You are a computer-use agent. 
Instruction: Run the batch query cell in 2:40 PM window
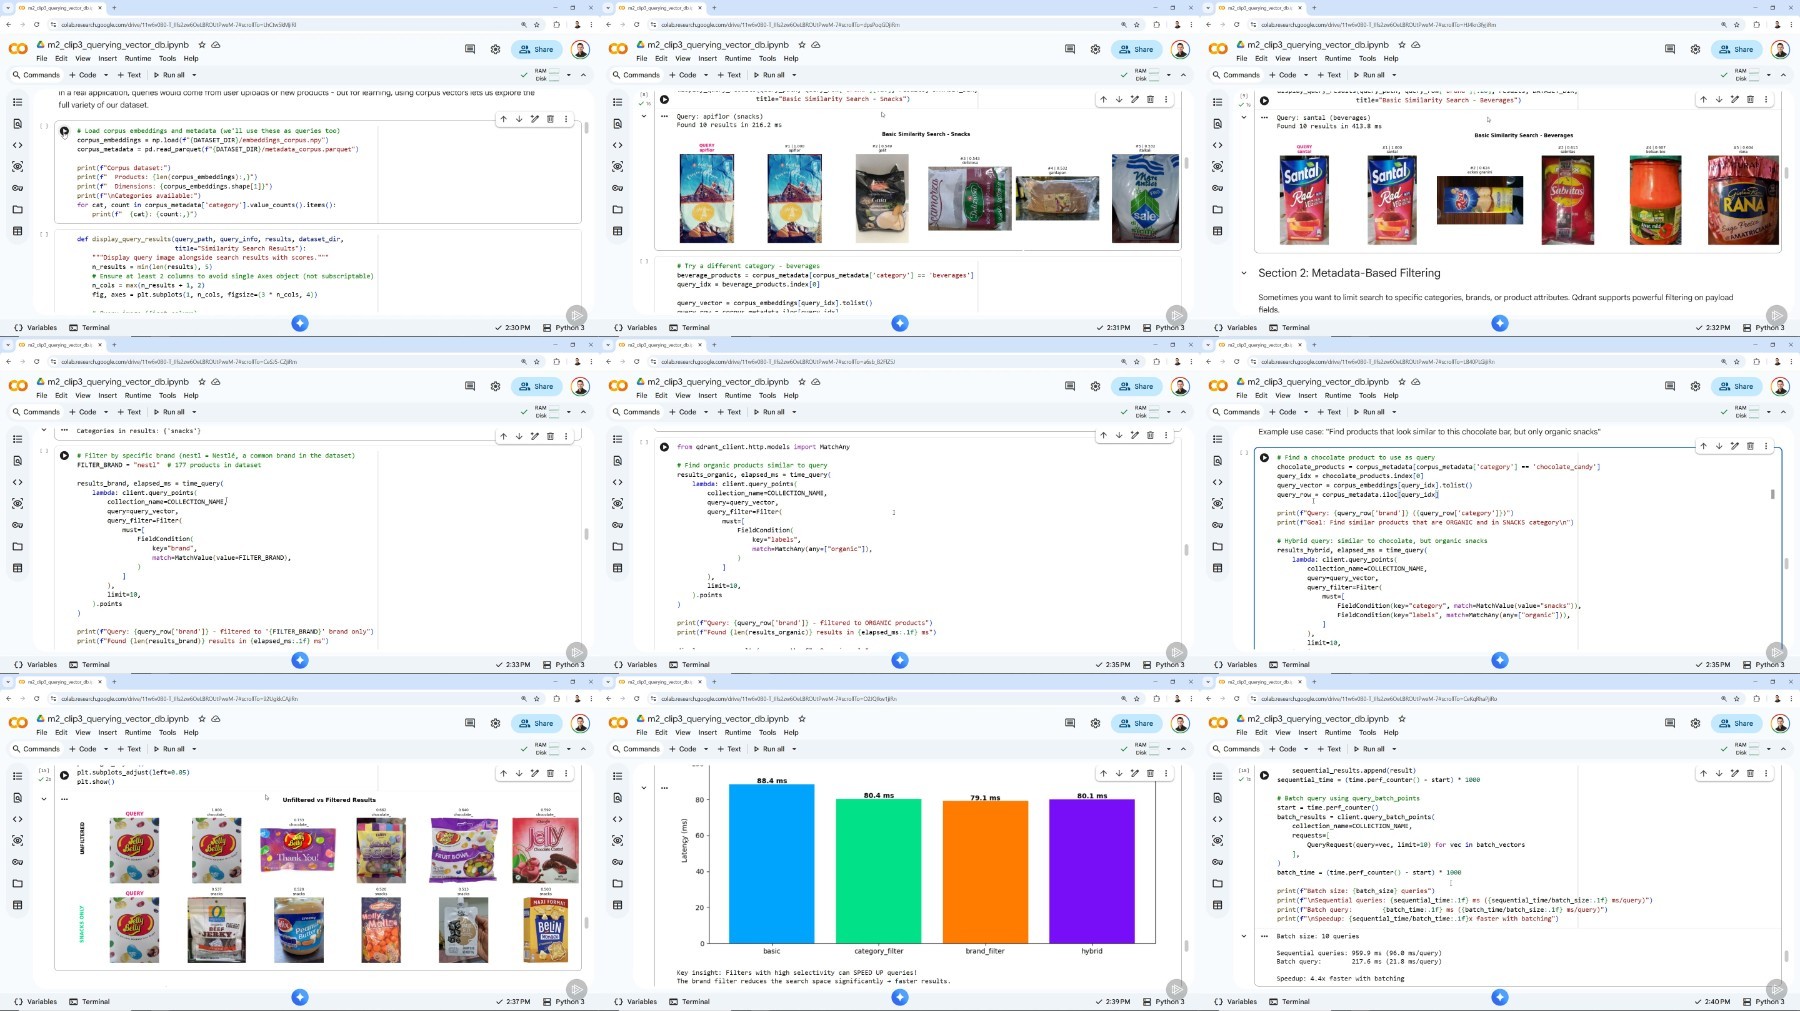(1265, 775)
